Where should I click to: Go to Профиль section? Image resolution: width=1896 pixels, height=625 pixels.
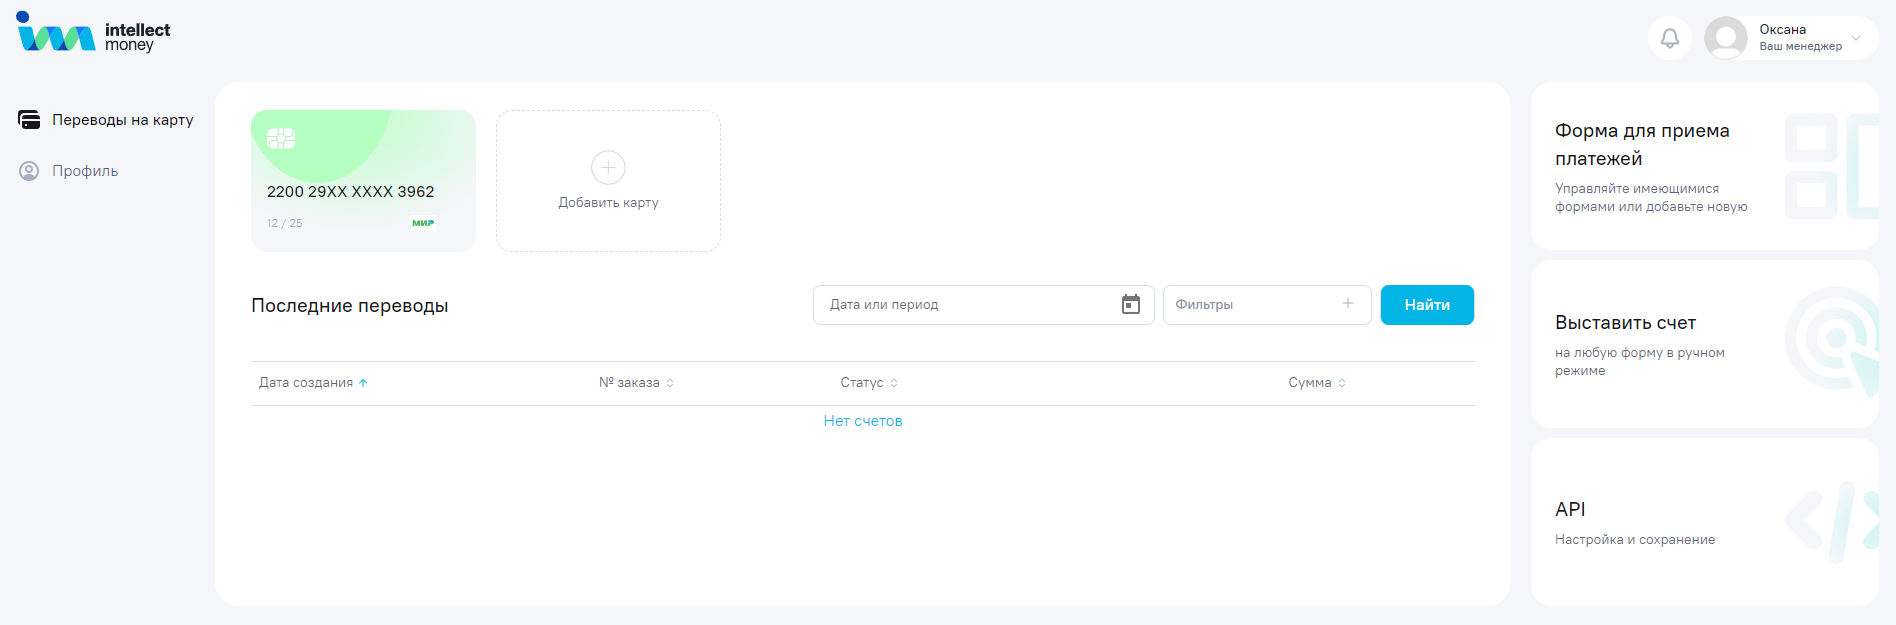85,171
